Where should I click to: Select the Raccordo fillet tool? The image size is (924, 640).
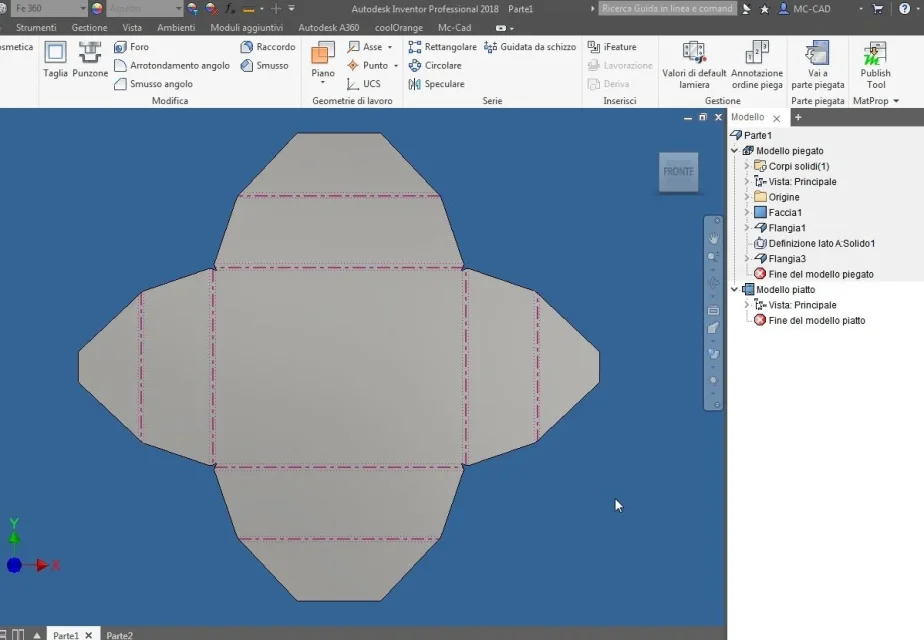point(268,47)
